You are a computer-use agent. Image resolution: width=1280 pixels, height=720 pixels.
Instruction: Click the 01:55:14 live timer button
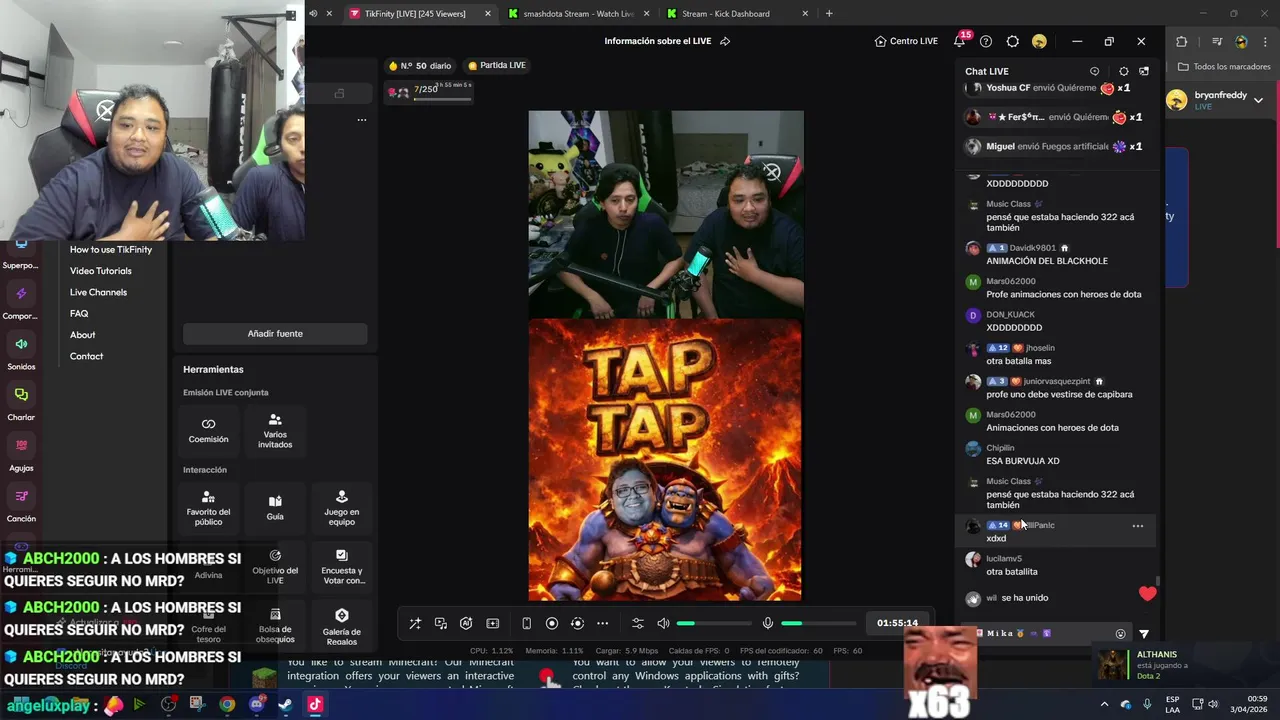click(x=897, y=623)
